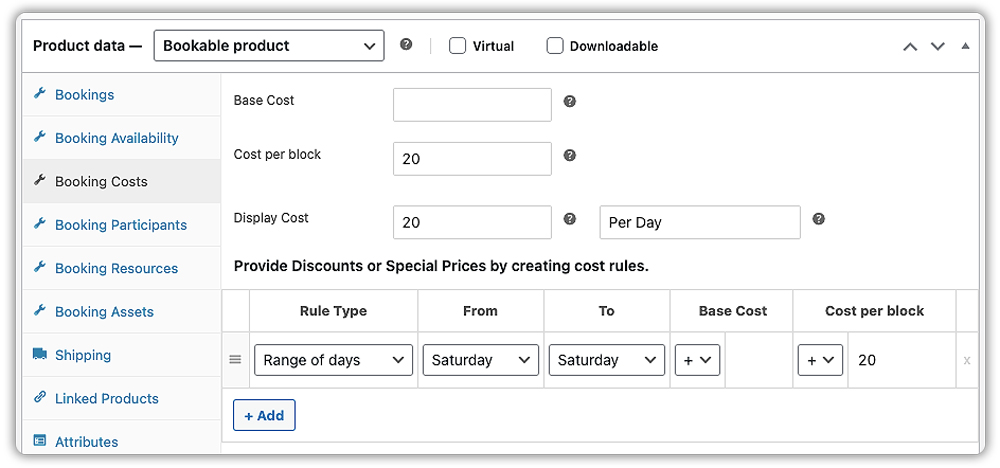This screenshot has width=1000, height=468.
Task: Focus the rule row Cost per block value 20
Action: click(902, 360)
